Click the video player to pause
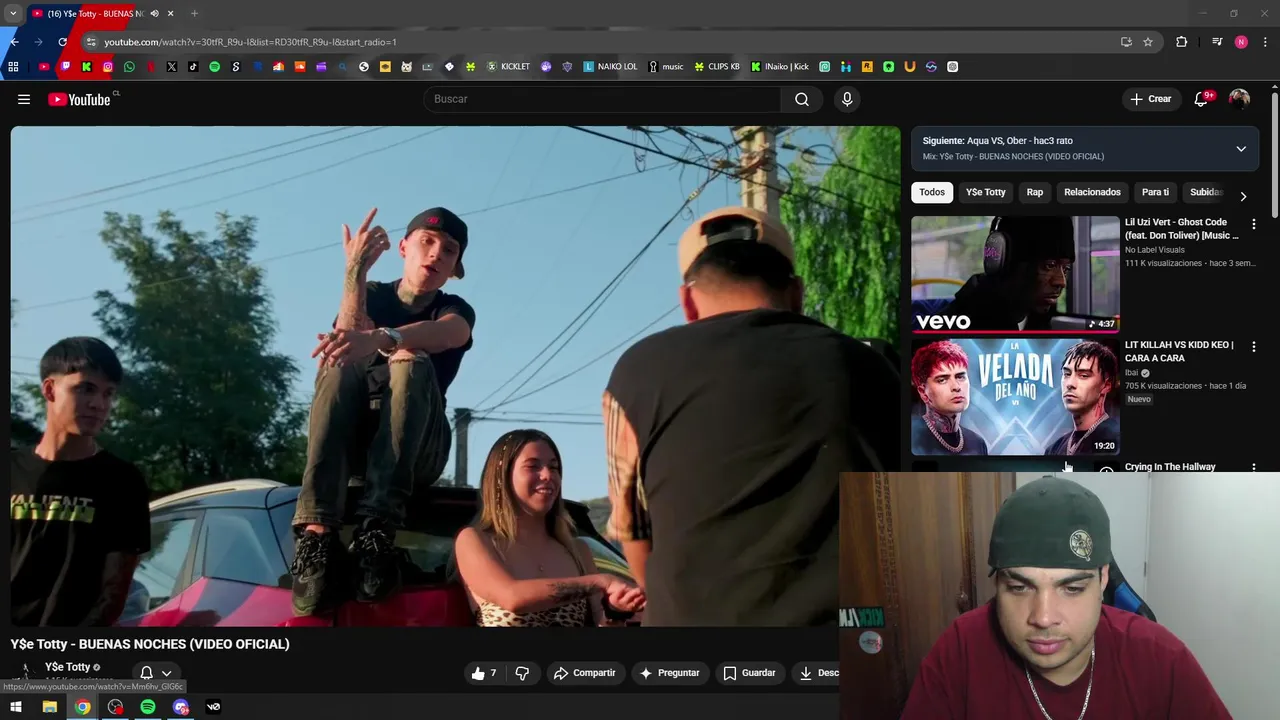The image size is (1280, 720). [x=455, y=376]
